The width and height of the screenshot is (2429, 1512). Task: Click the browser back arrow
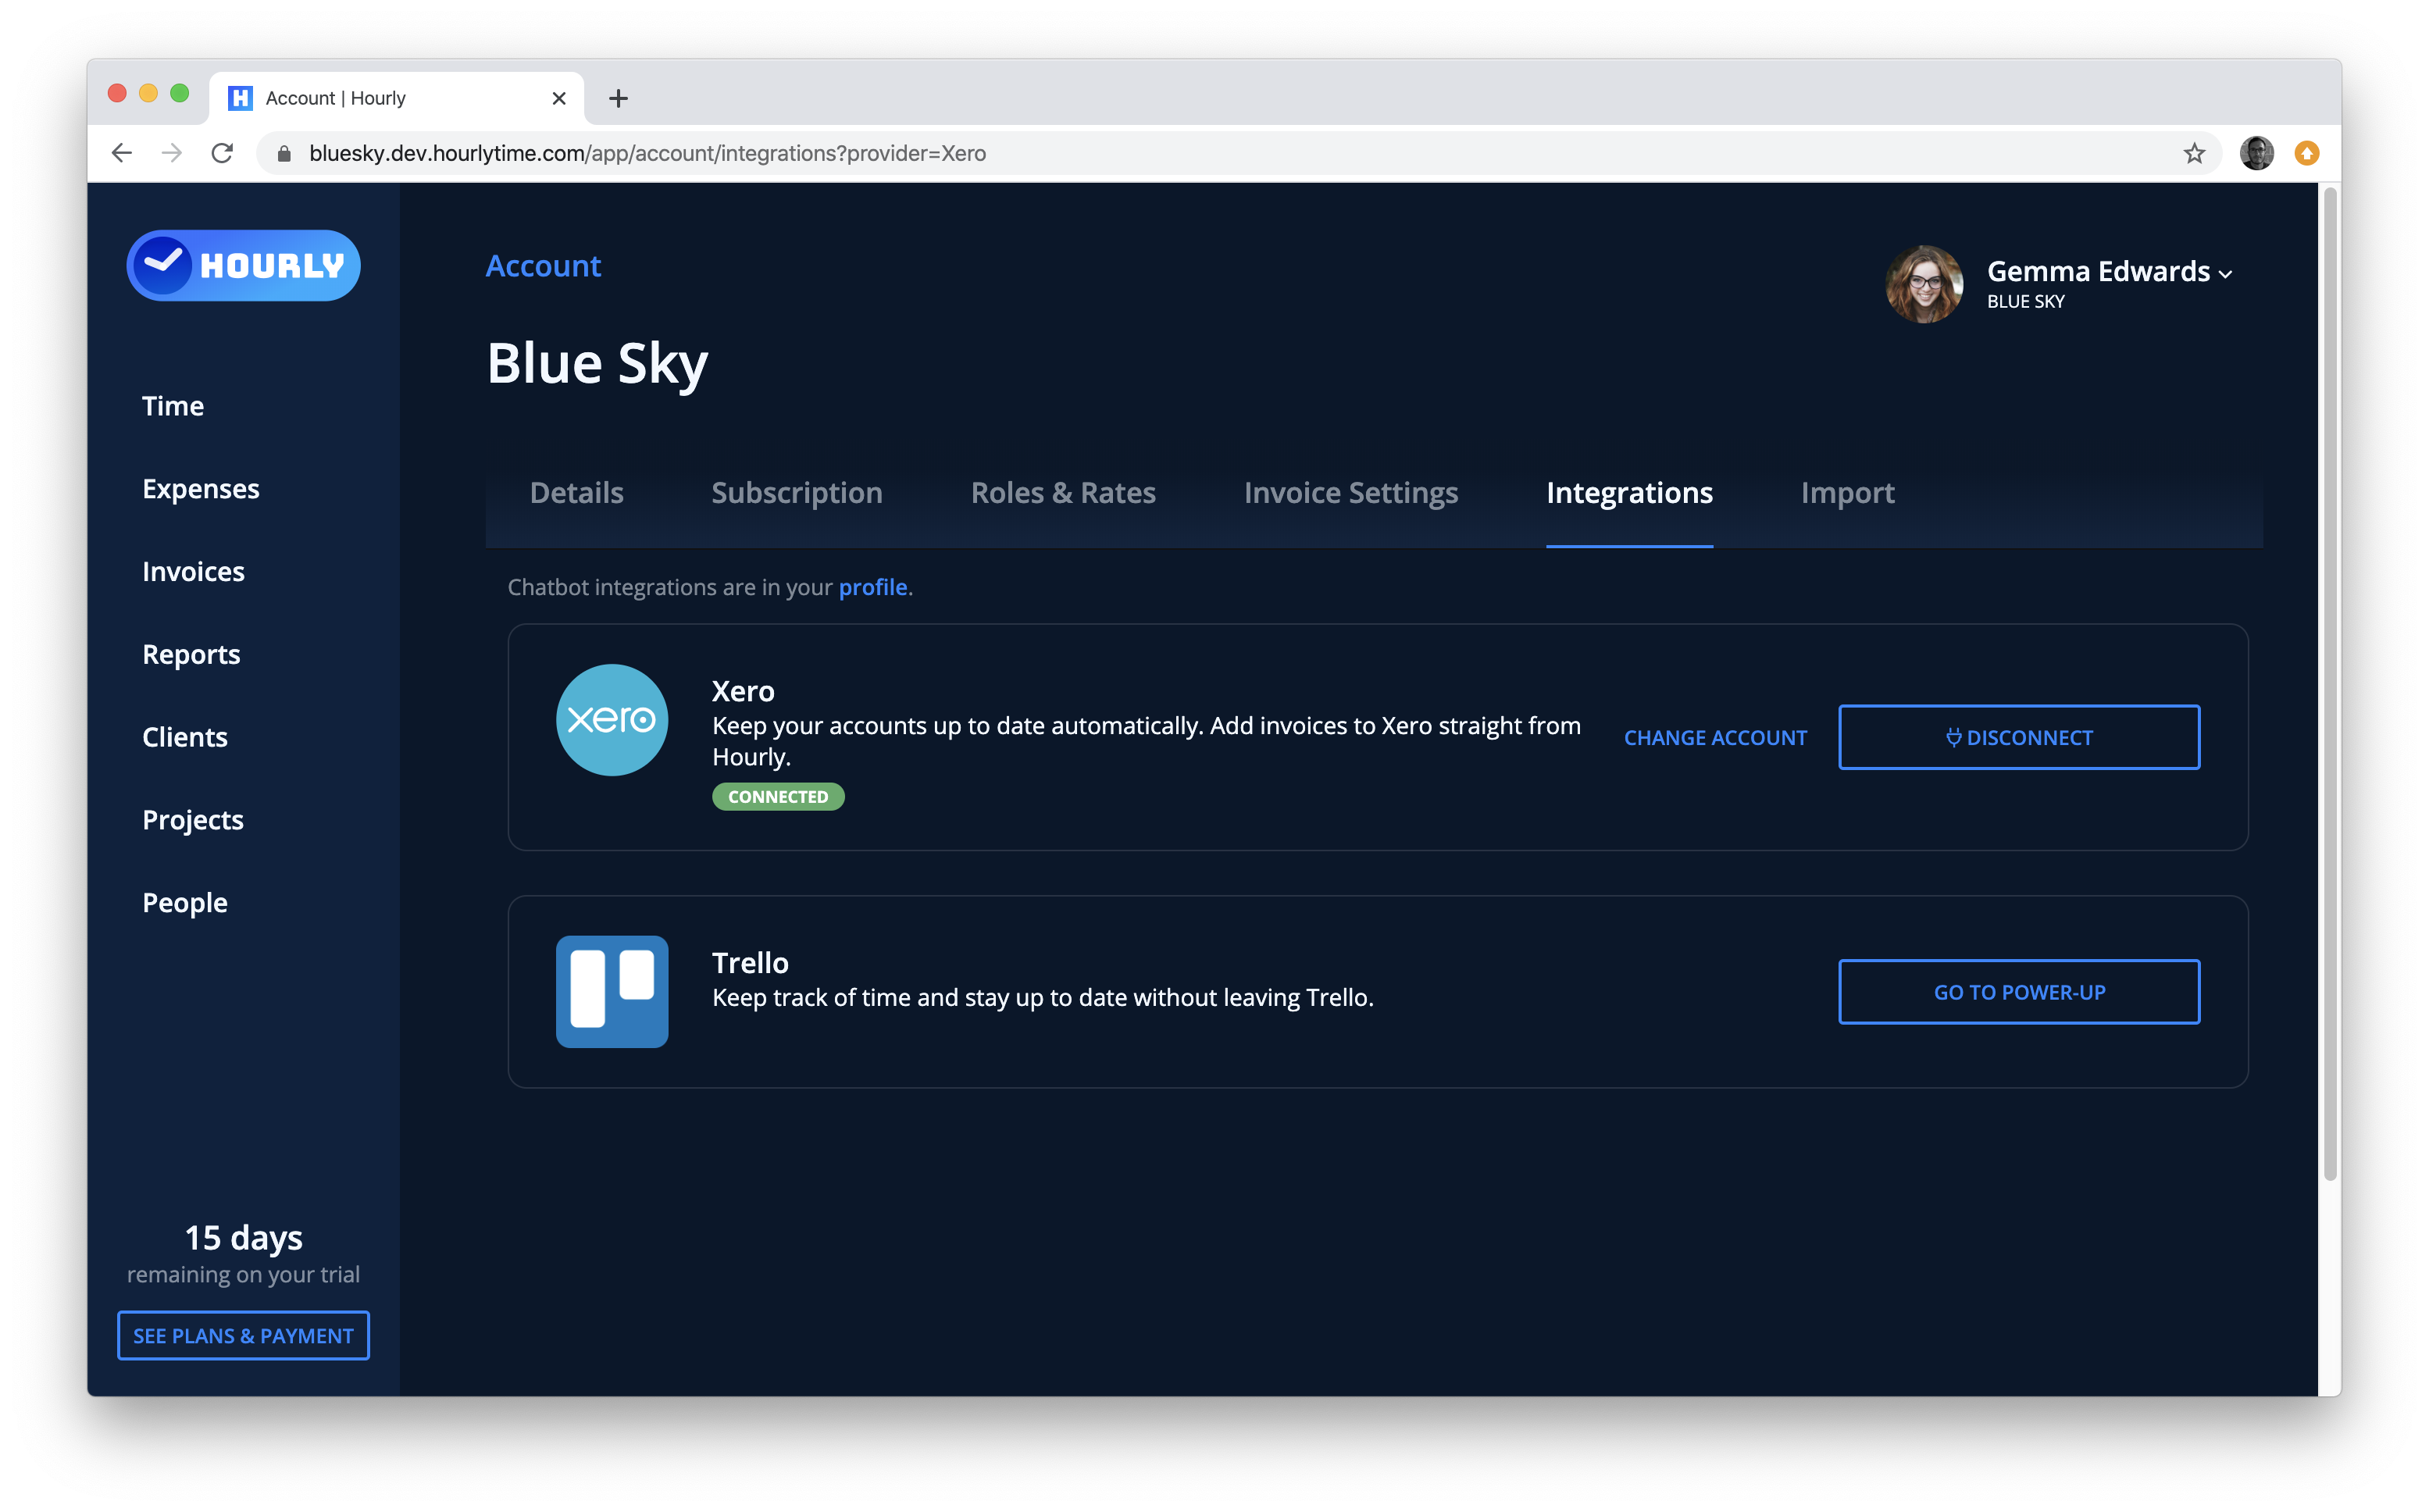coord(122,153)
